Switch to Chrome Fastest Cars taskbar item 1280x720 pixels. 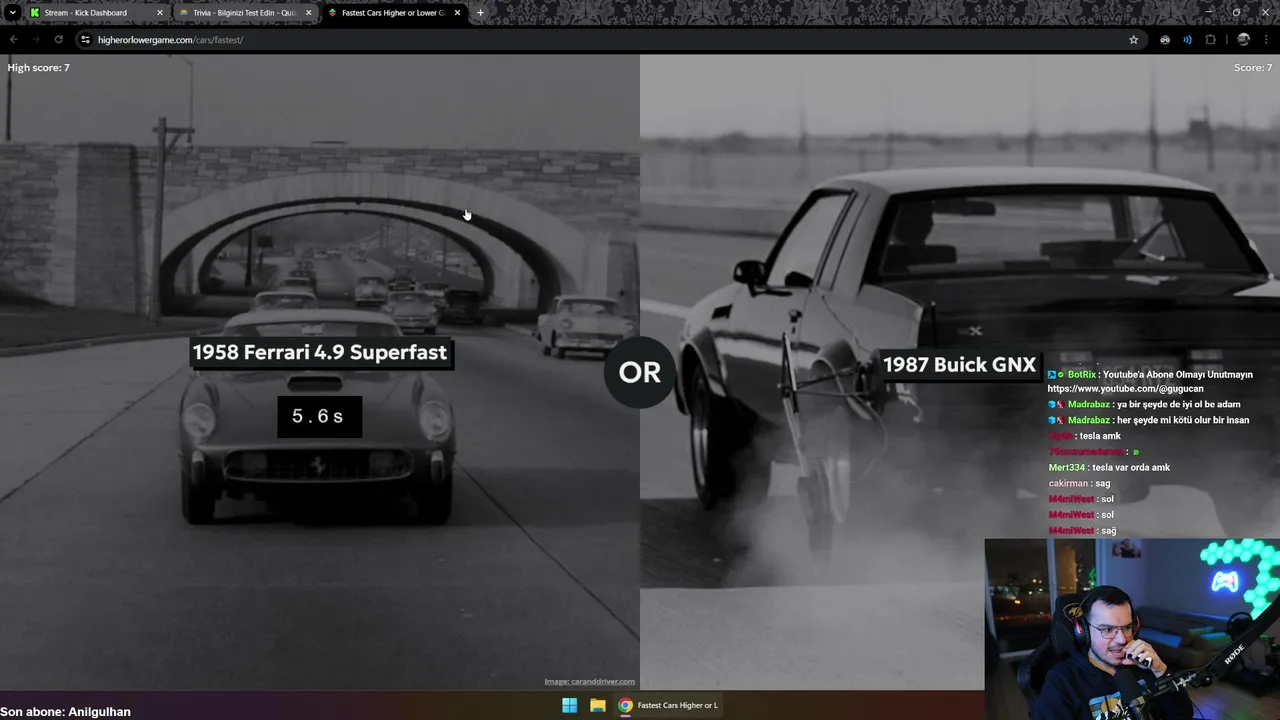coord(668,705)
